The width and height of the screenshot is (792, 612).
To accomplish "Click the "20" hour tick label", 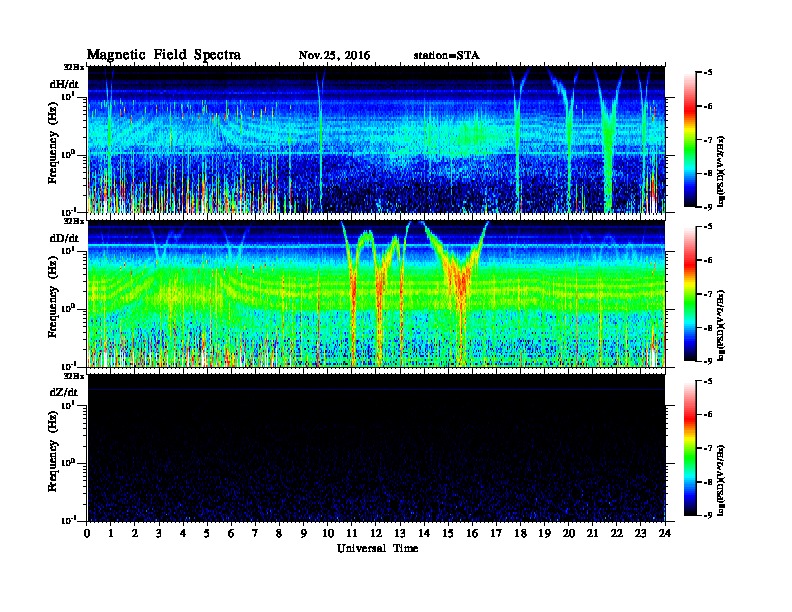I will 568,534.
